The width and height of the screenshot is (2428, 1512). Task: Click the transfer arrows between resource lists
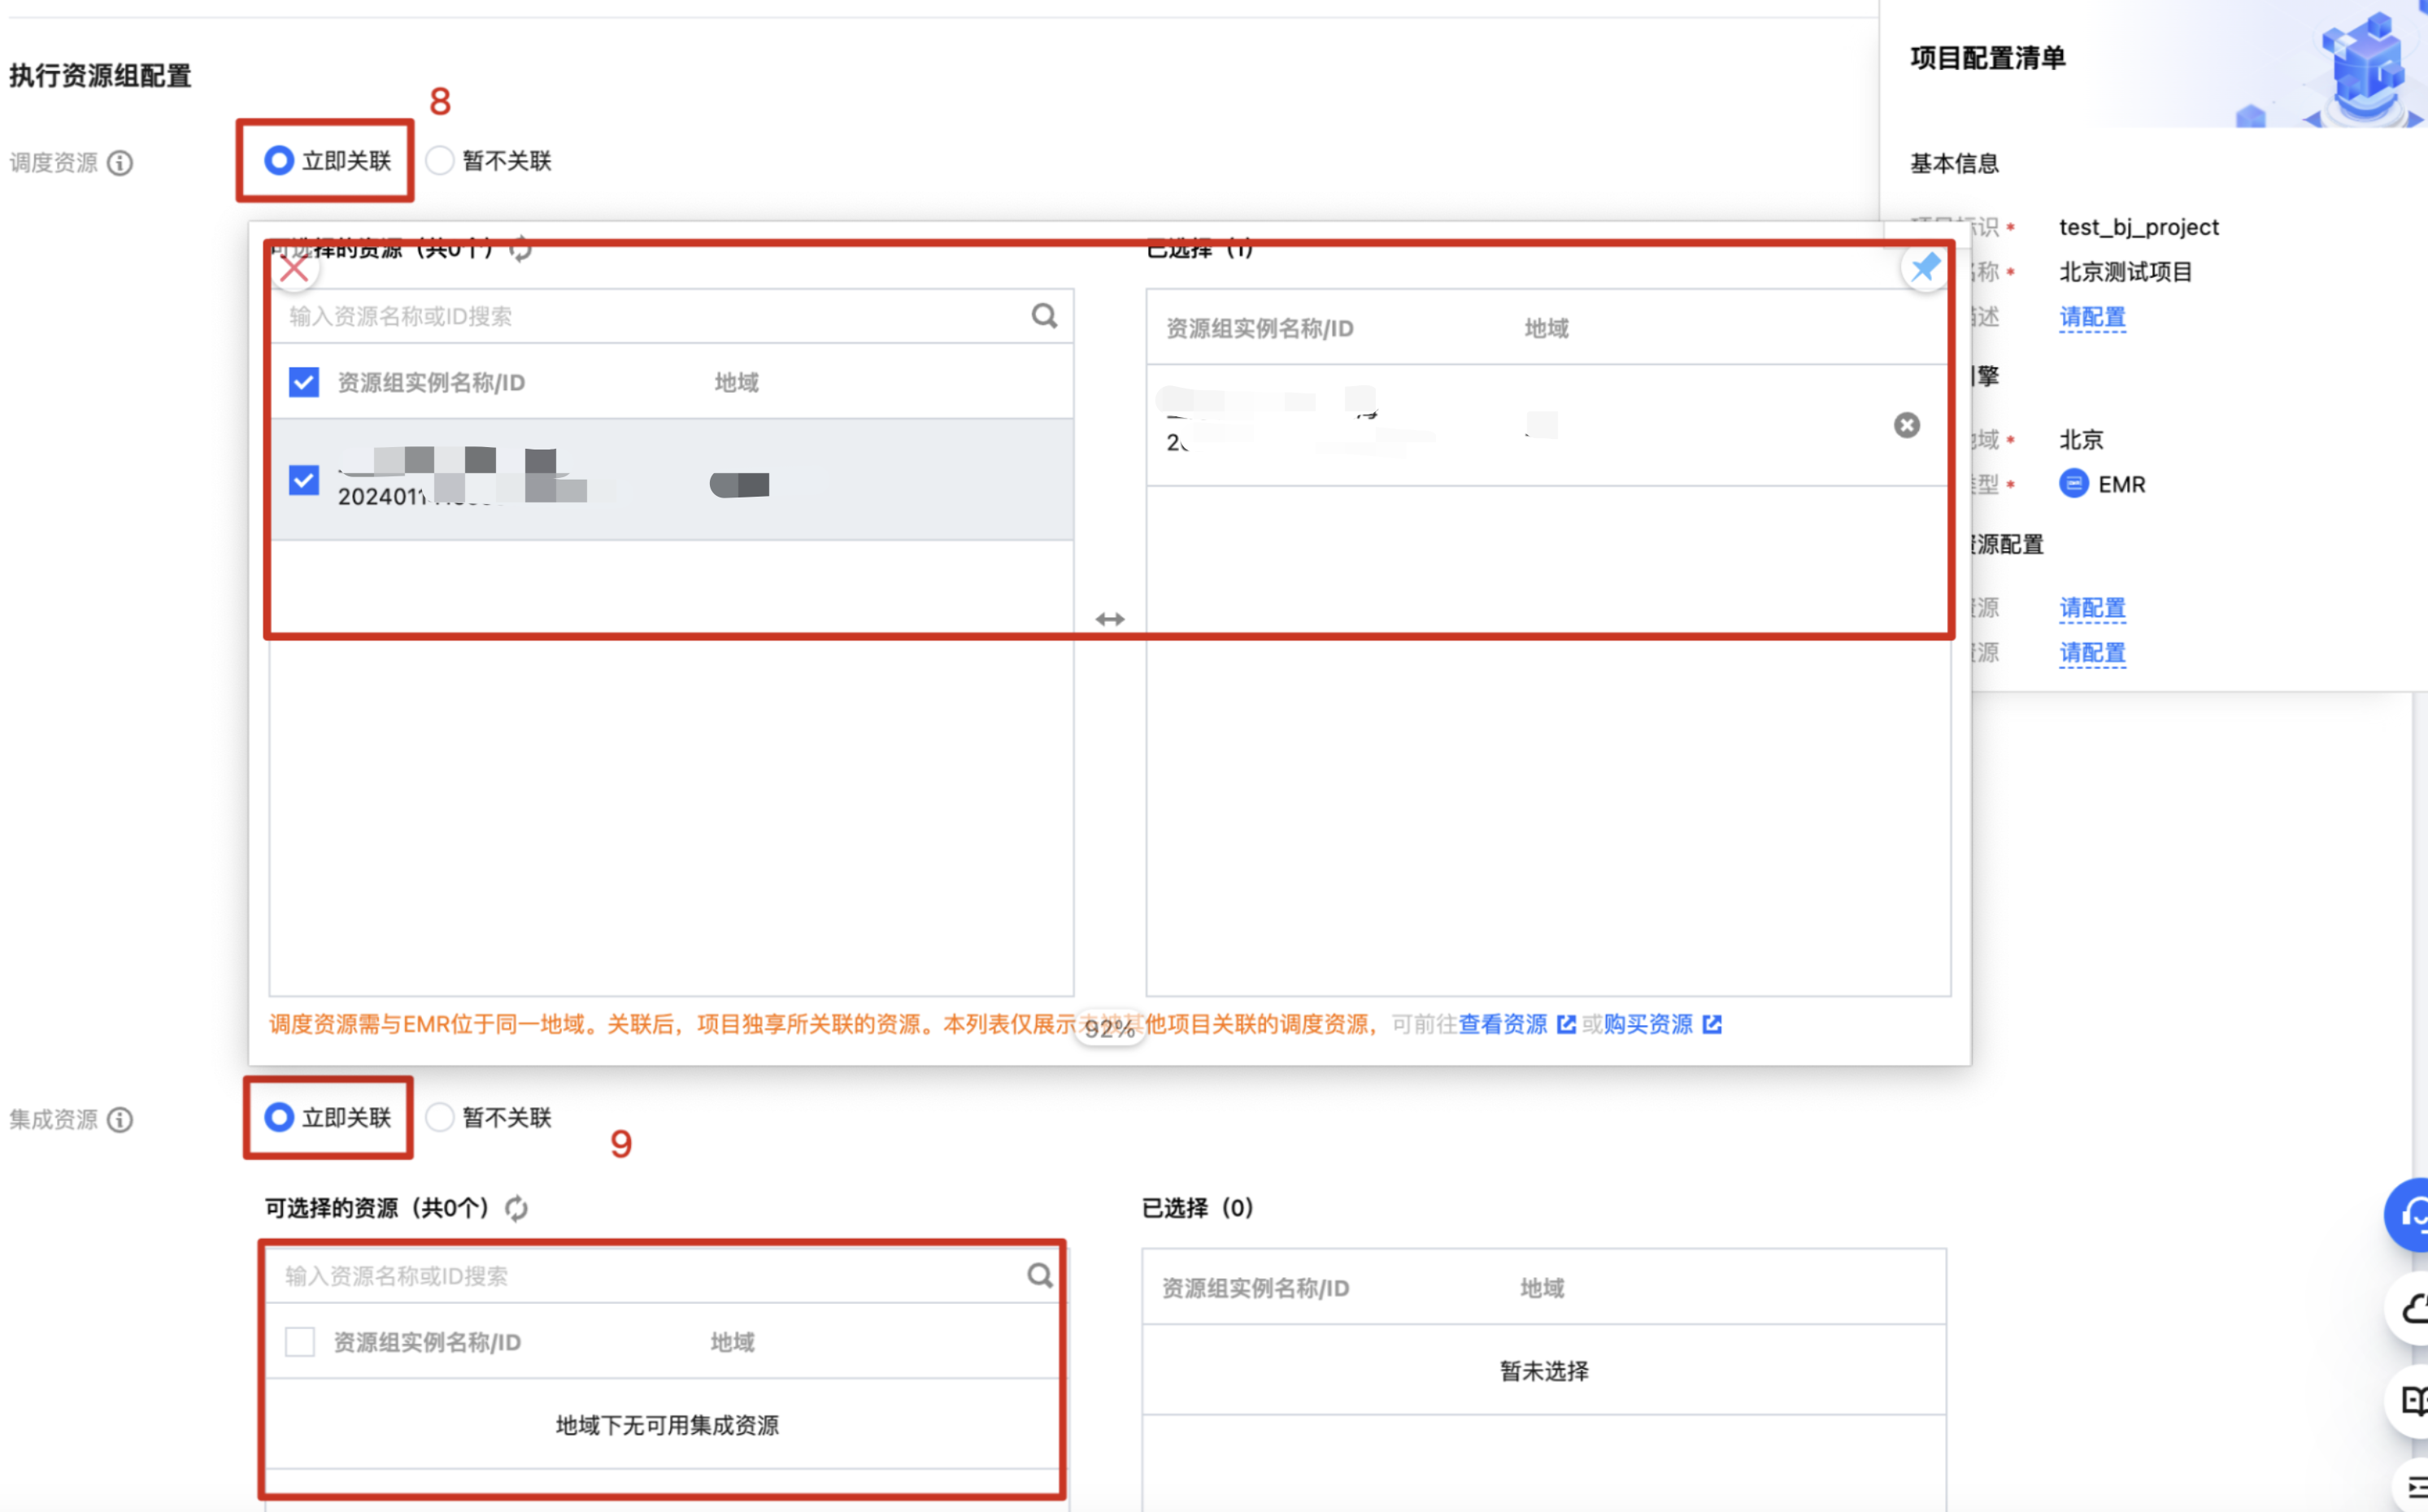coord(1109,619)
